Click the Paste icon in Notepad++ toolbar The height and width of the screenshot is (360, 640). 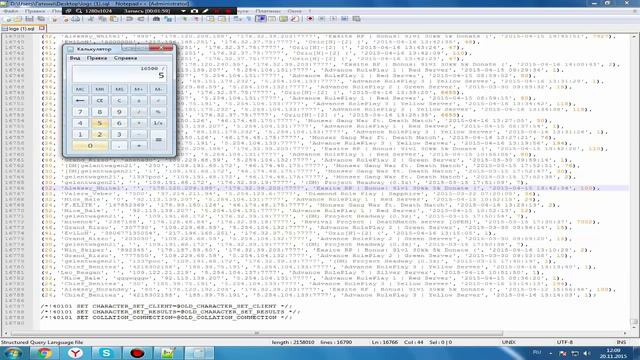(x=114, y=19)
